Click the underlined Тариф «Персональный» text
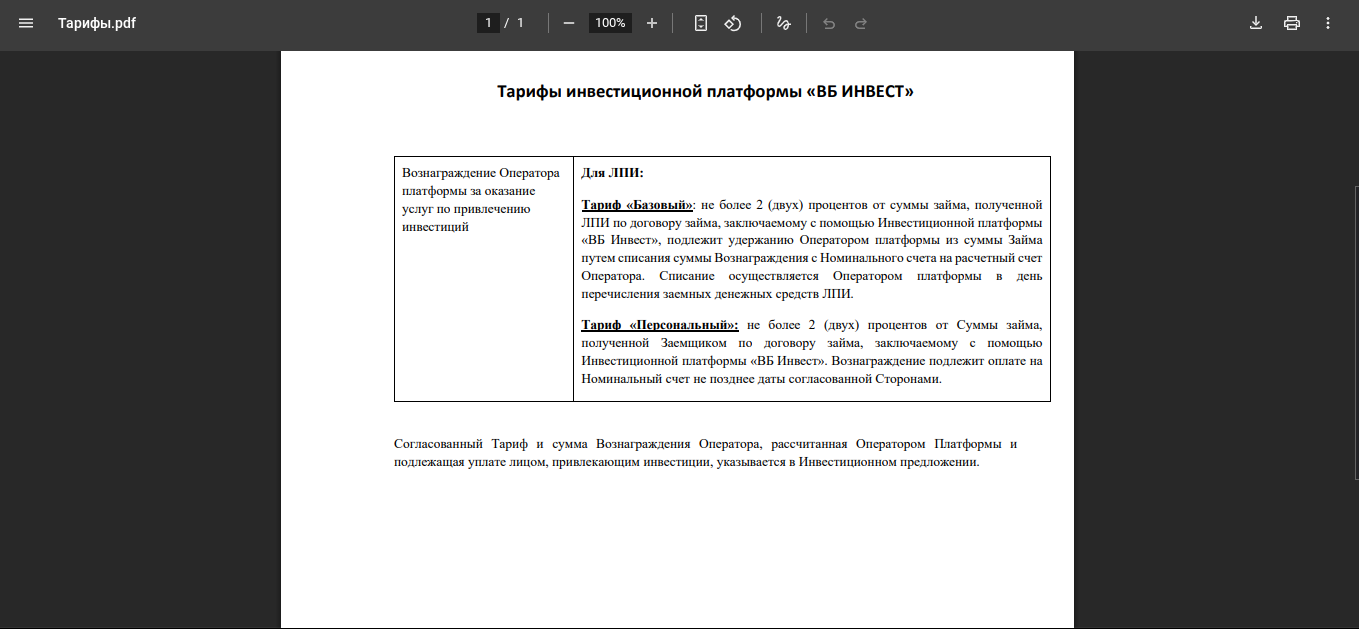The width and height of the screenshot is (1359, 629). [660, 325]
